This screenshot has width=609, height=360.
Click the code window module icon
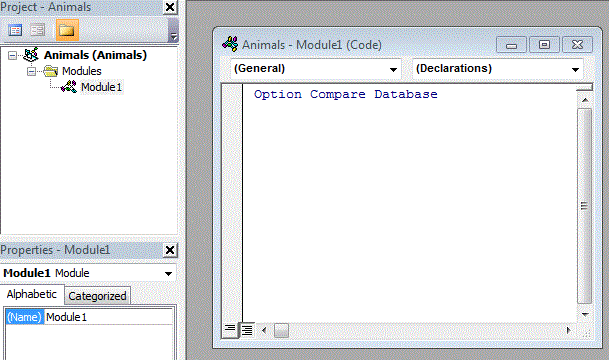(230, 44)
